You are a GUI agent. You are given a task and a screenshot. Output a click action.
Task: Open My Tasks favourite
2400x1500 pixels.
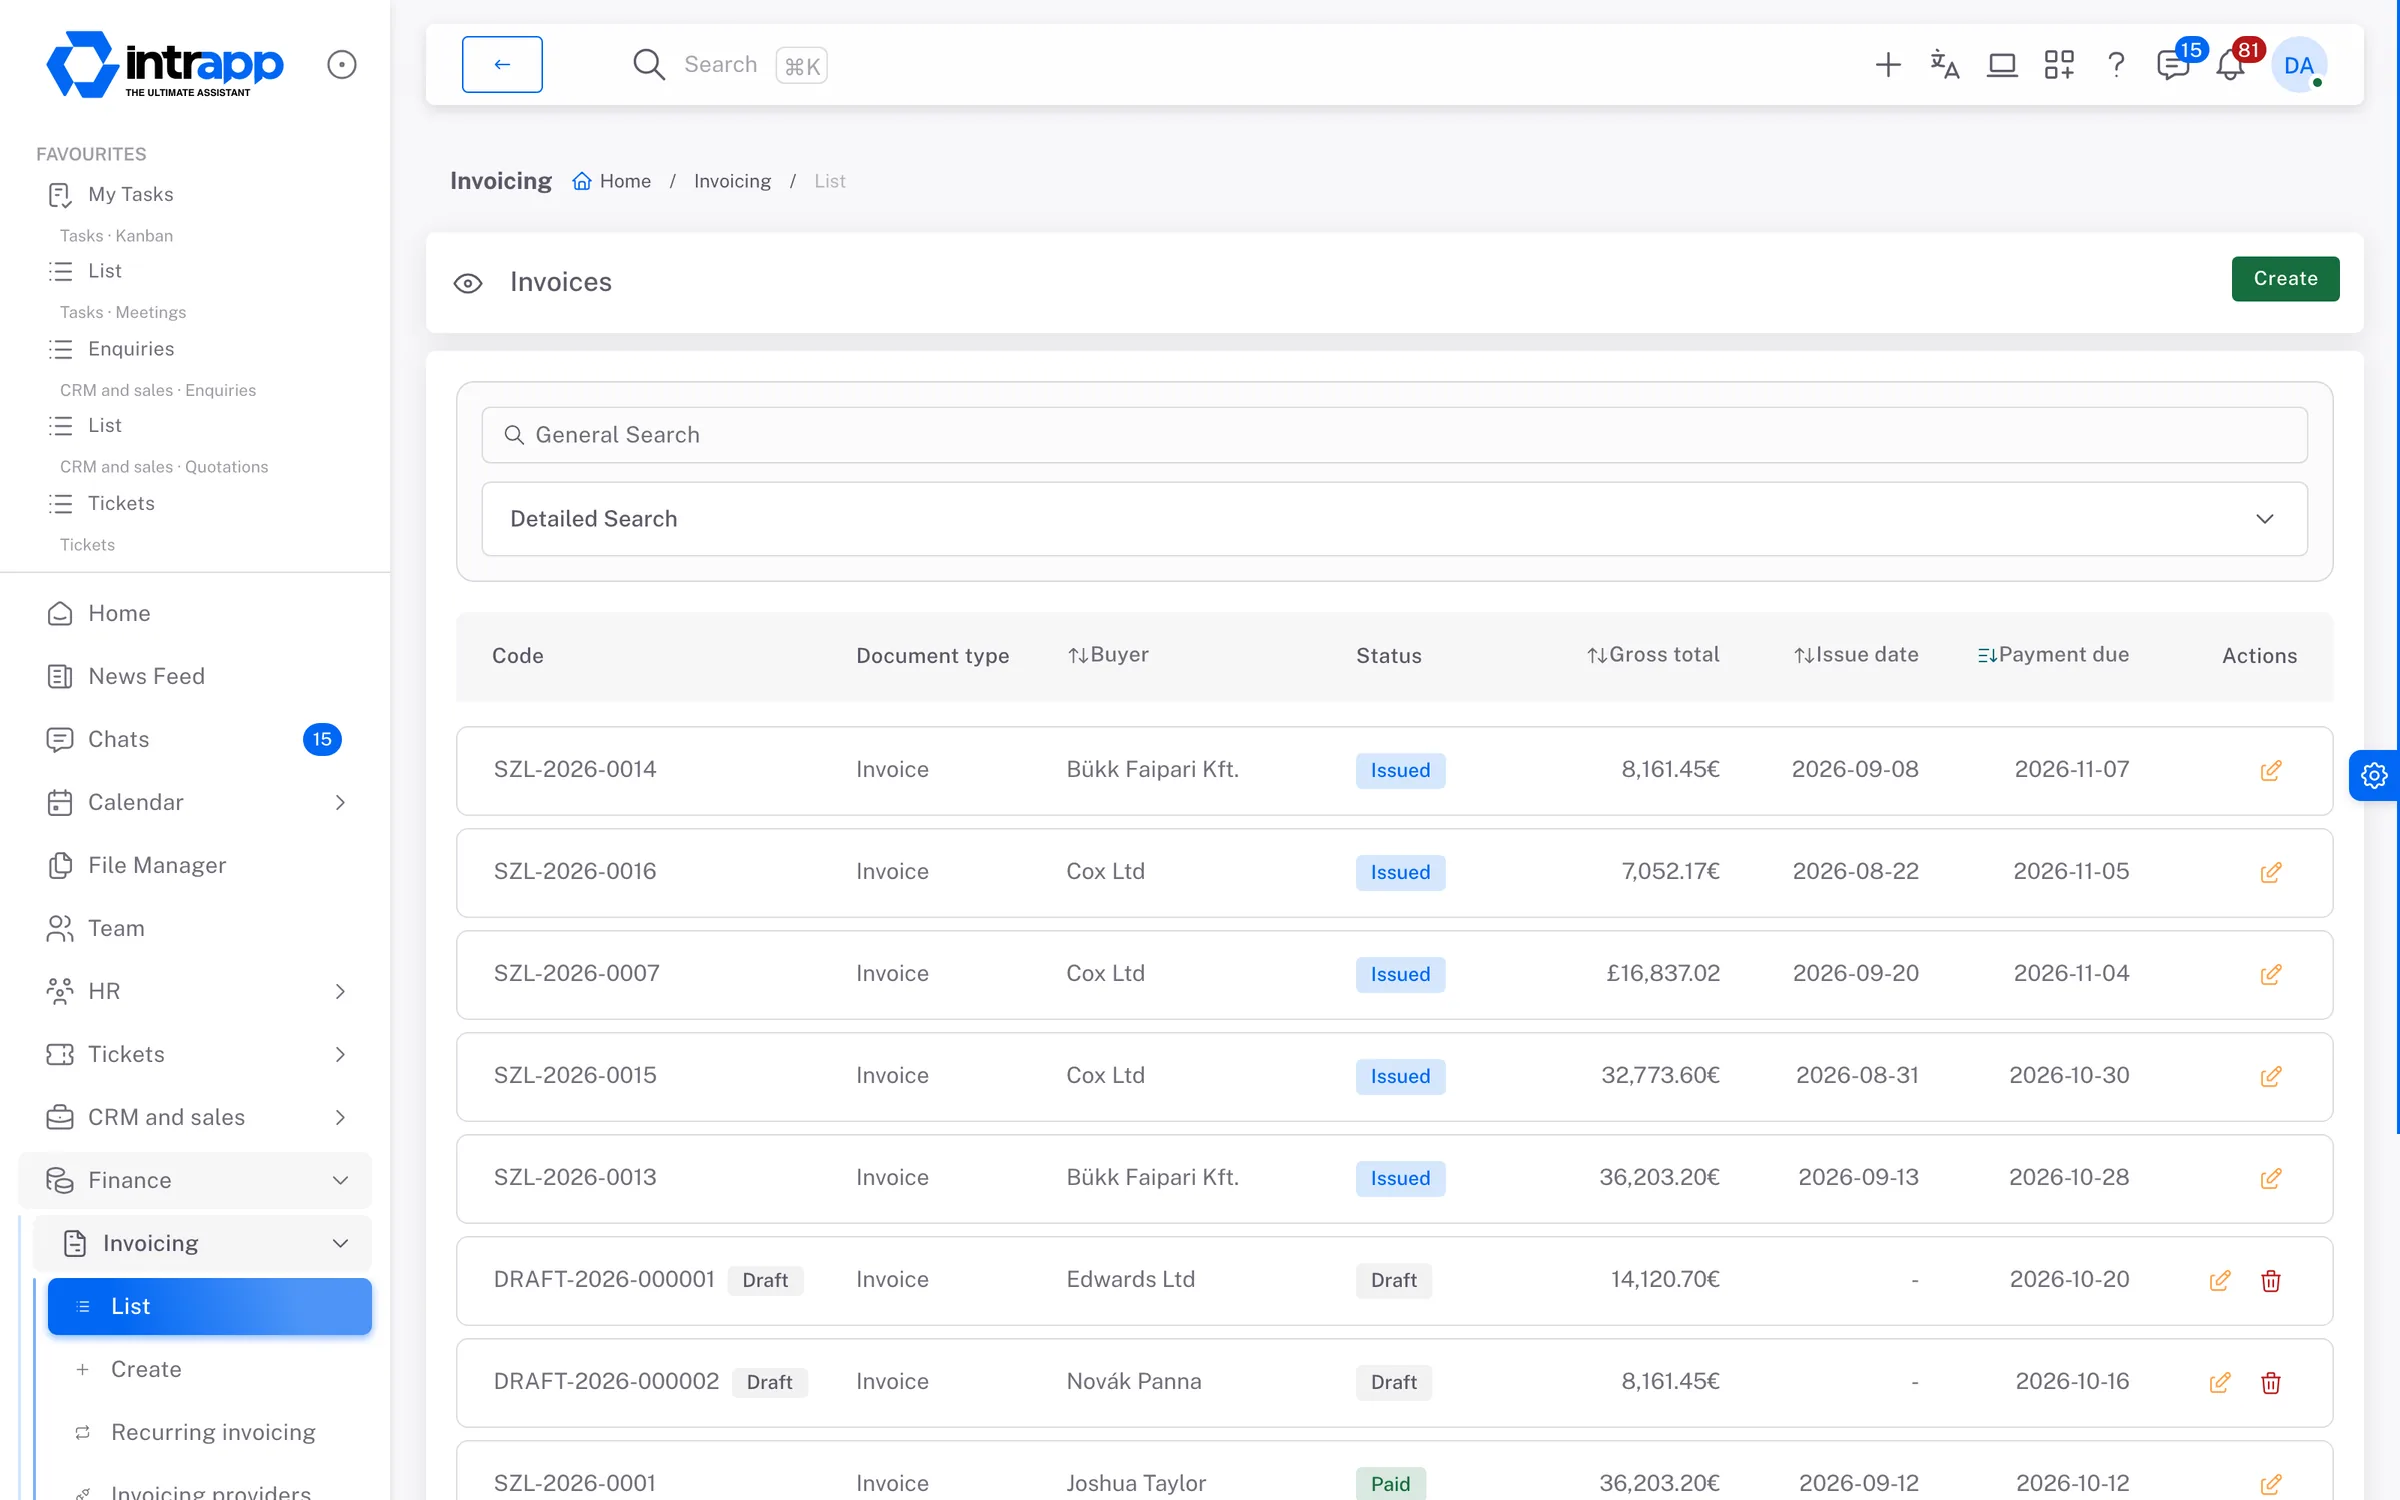pos(131,194)
